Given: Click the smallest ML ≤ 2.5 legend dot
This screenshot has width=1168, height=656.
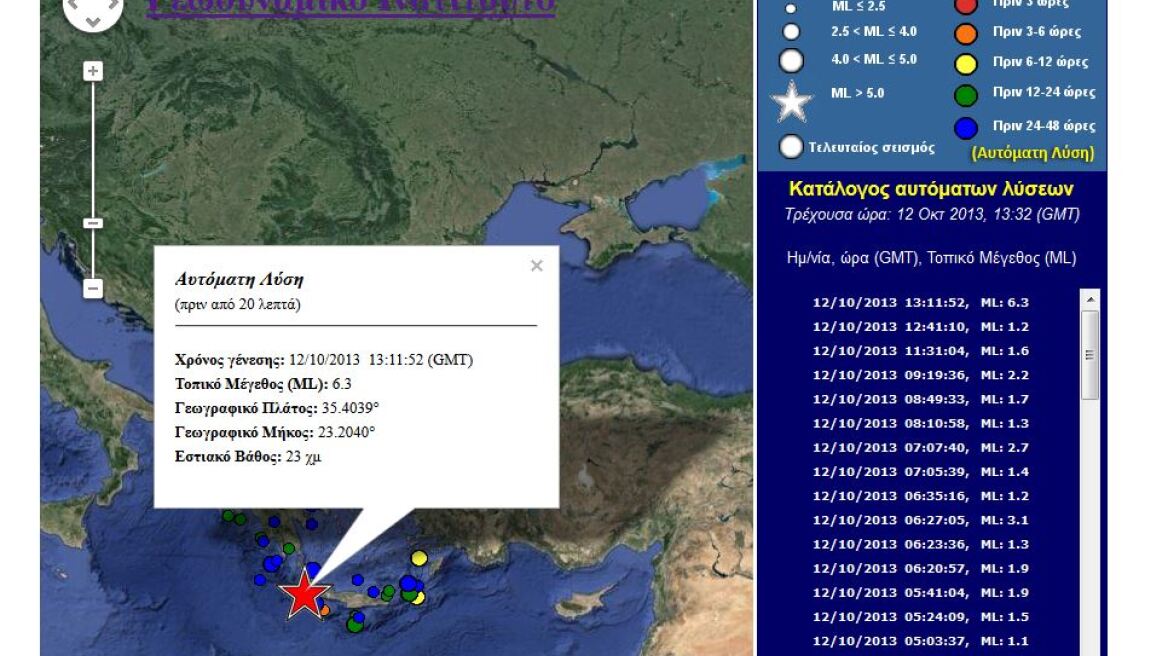Looking at the screenshot, I should click(790, 9).
